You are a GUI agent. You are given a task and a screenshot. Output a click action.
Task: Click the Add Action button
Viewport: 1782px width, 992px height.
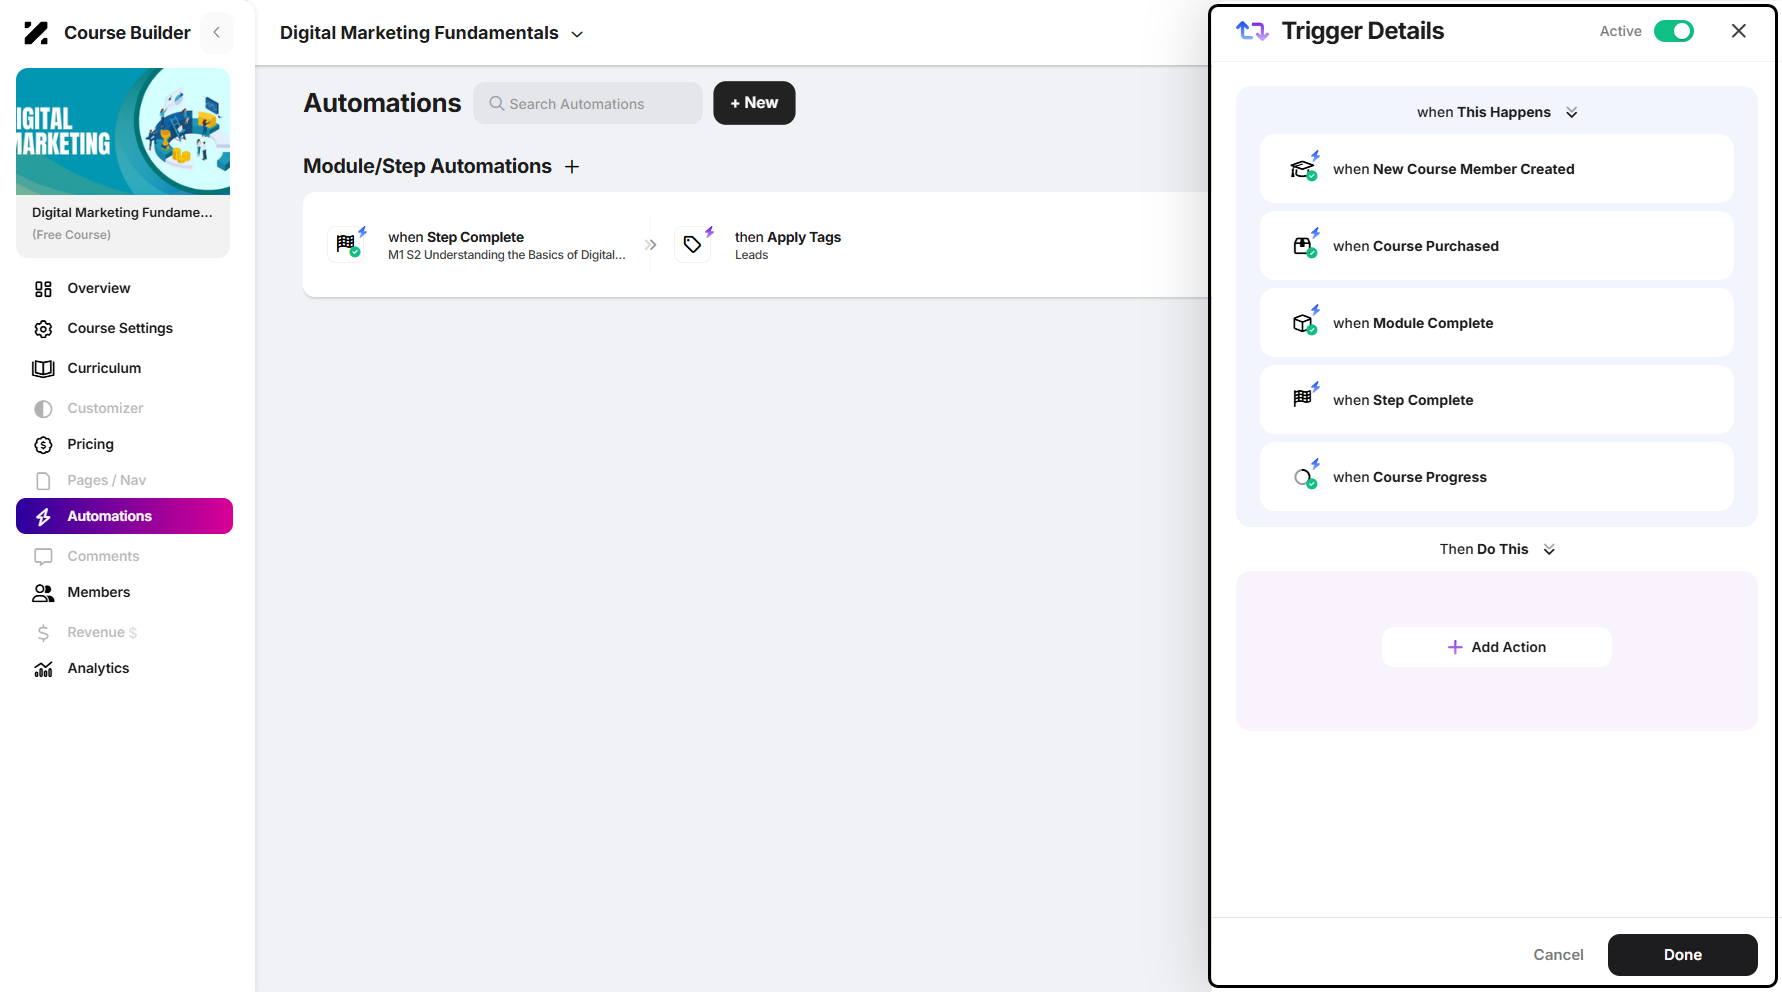pyautogui.click(x=1497, y=647)
